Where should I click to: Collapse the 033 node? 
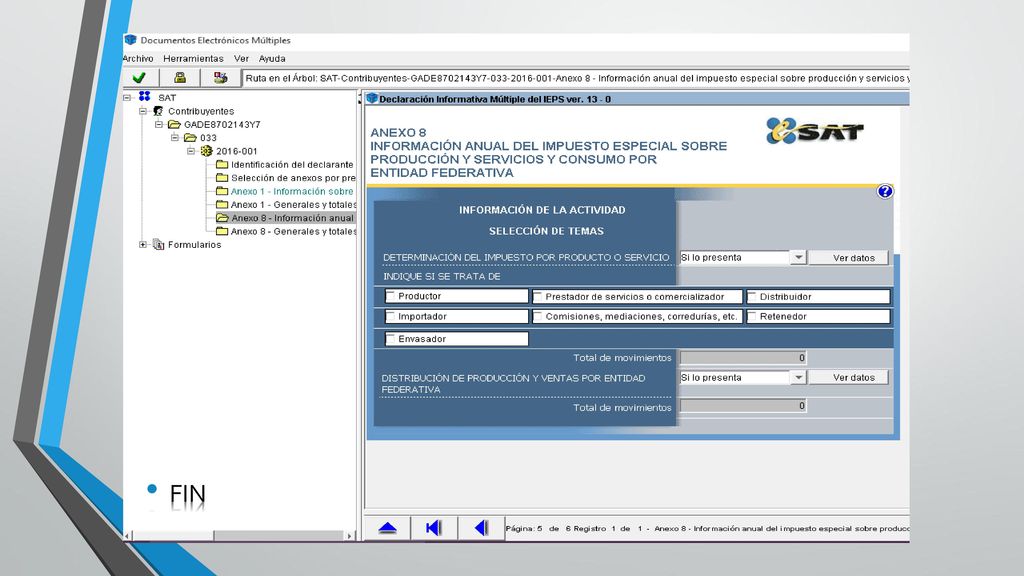[x=174, y=138]
